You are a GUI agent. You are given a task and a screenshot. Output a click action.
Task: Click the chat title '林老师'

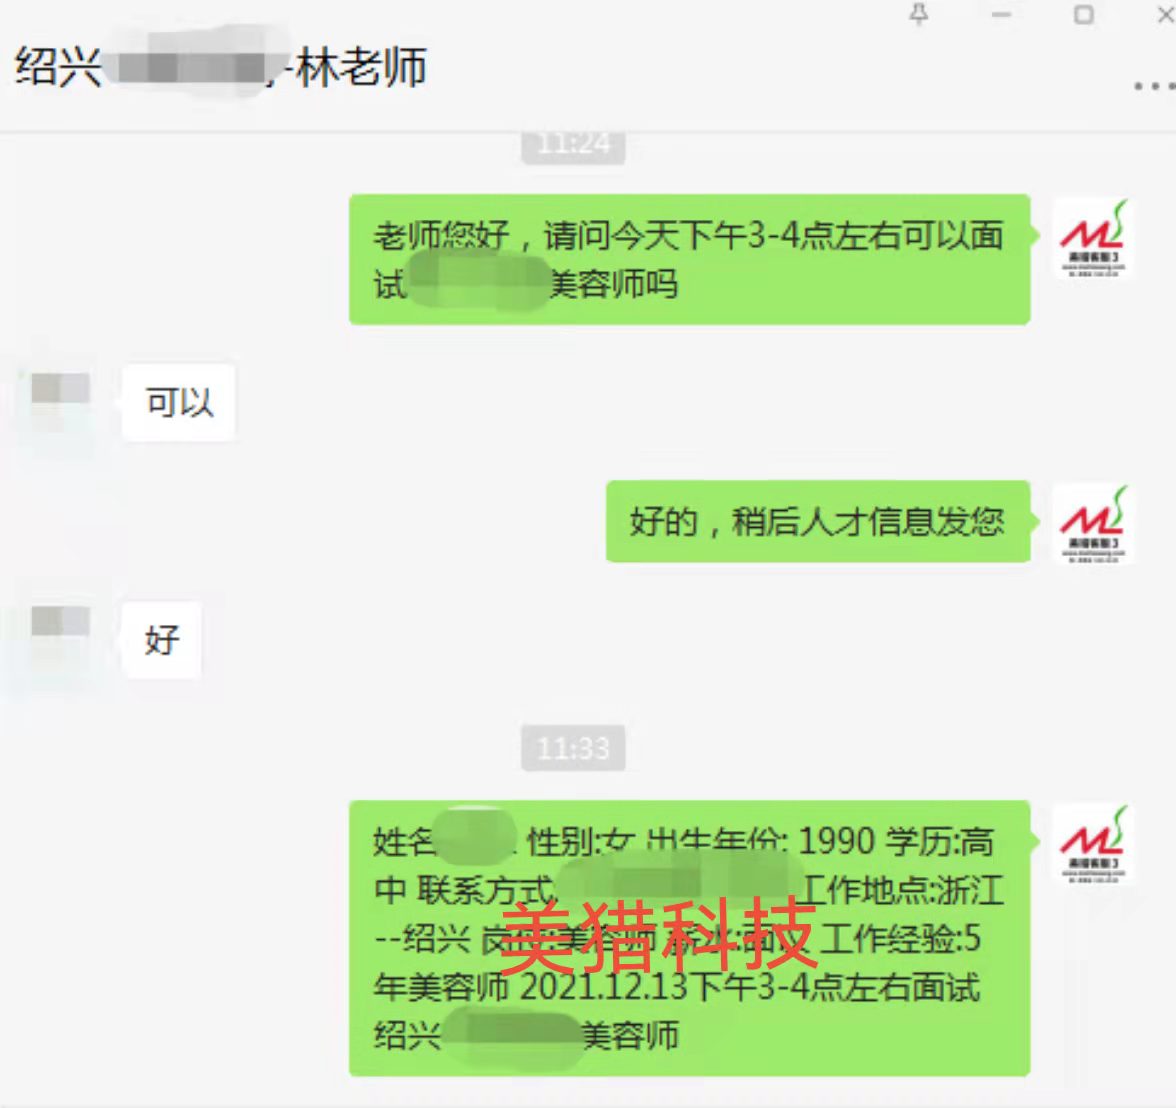[362, 67]
